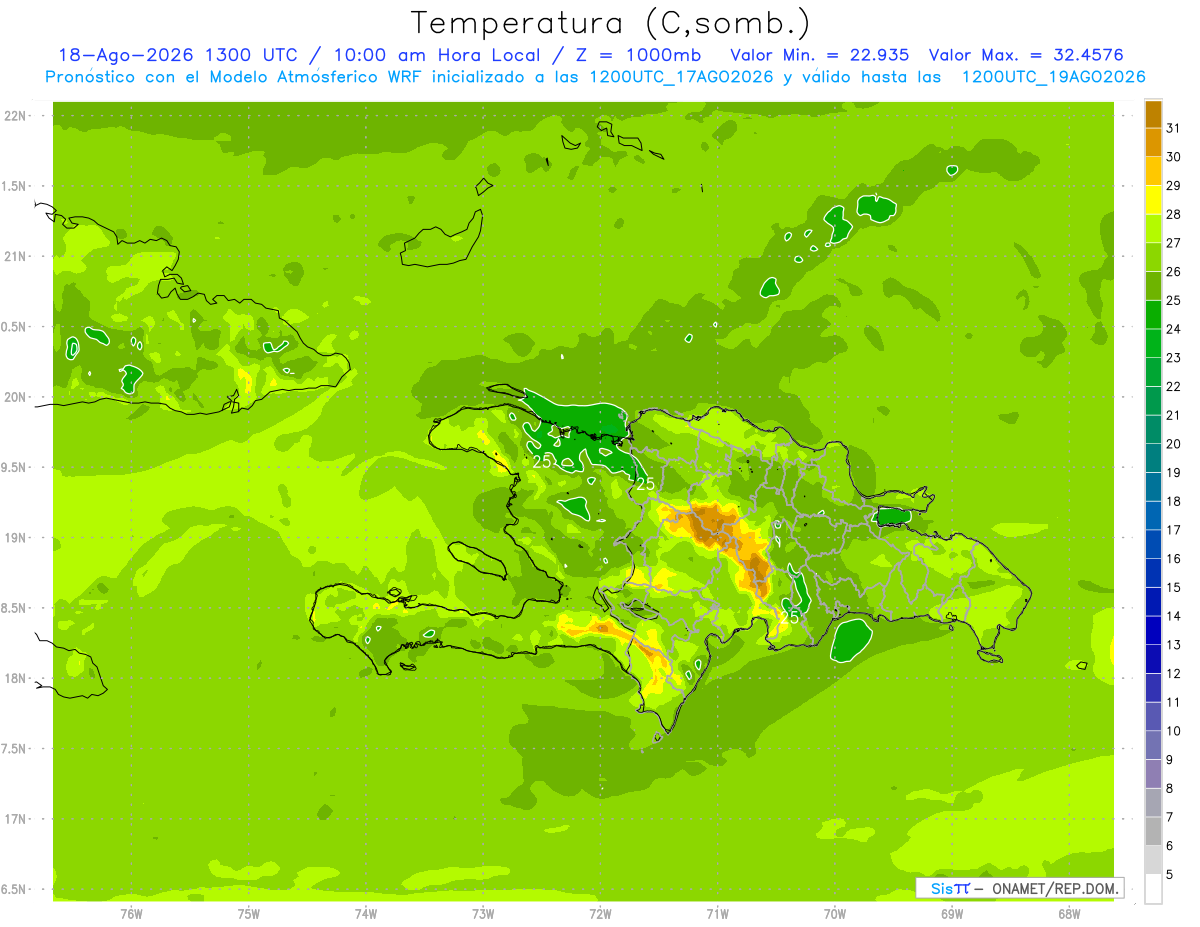Click the 22N latitude label
The height and width of the screenshot is (927, 1200).
[16, 116]
